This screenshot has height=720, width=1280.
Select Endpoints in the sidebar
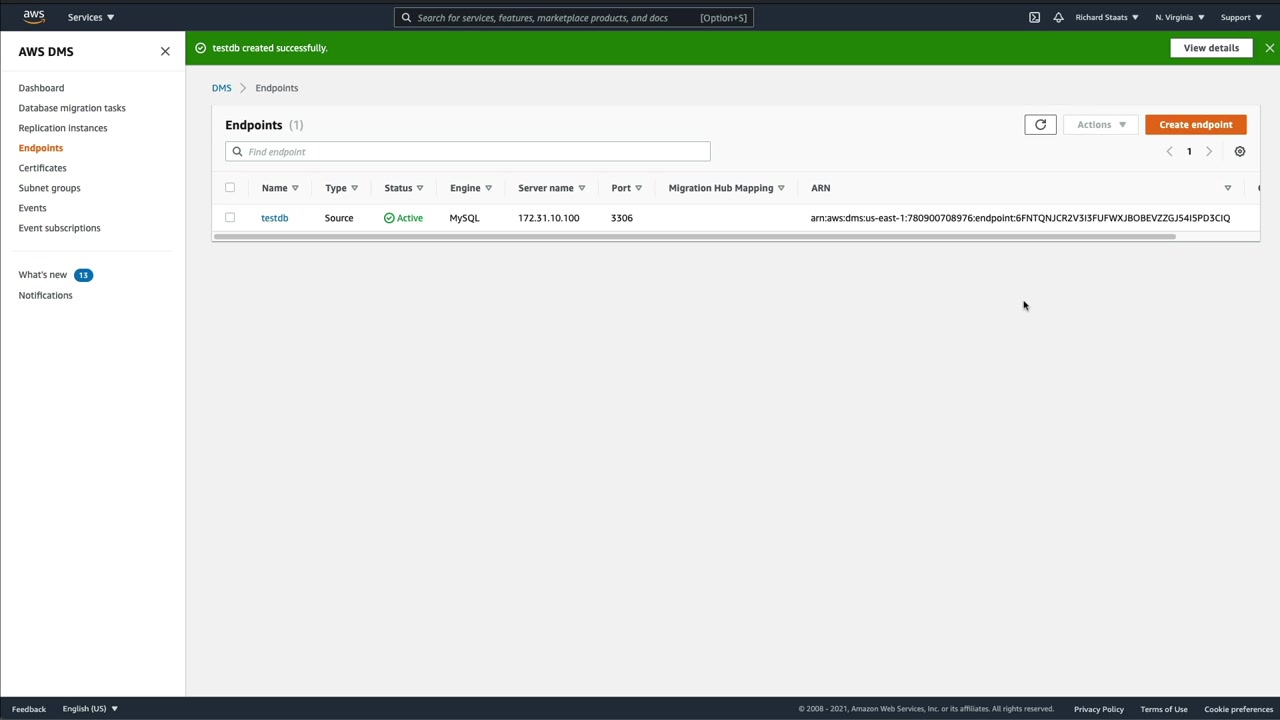[41, 148]
